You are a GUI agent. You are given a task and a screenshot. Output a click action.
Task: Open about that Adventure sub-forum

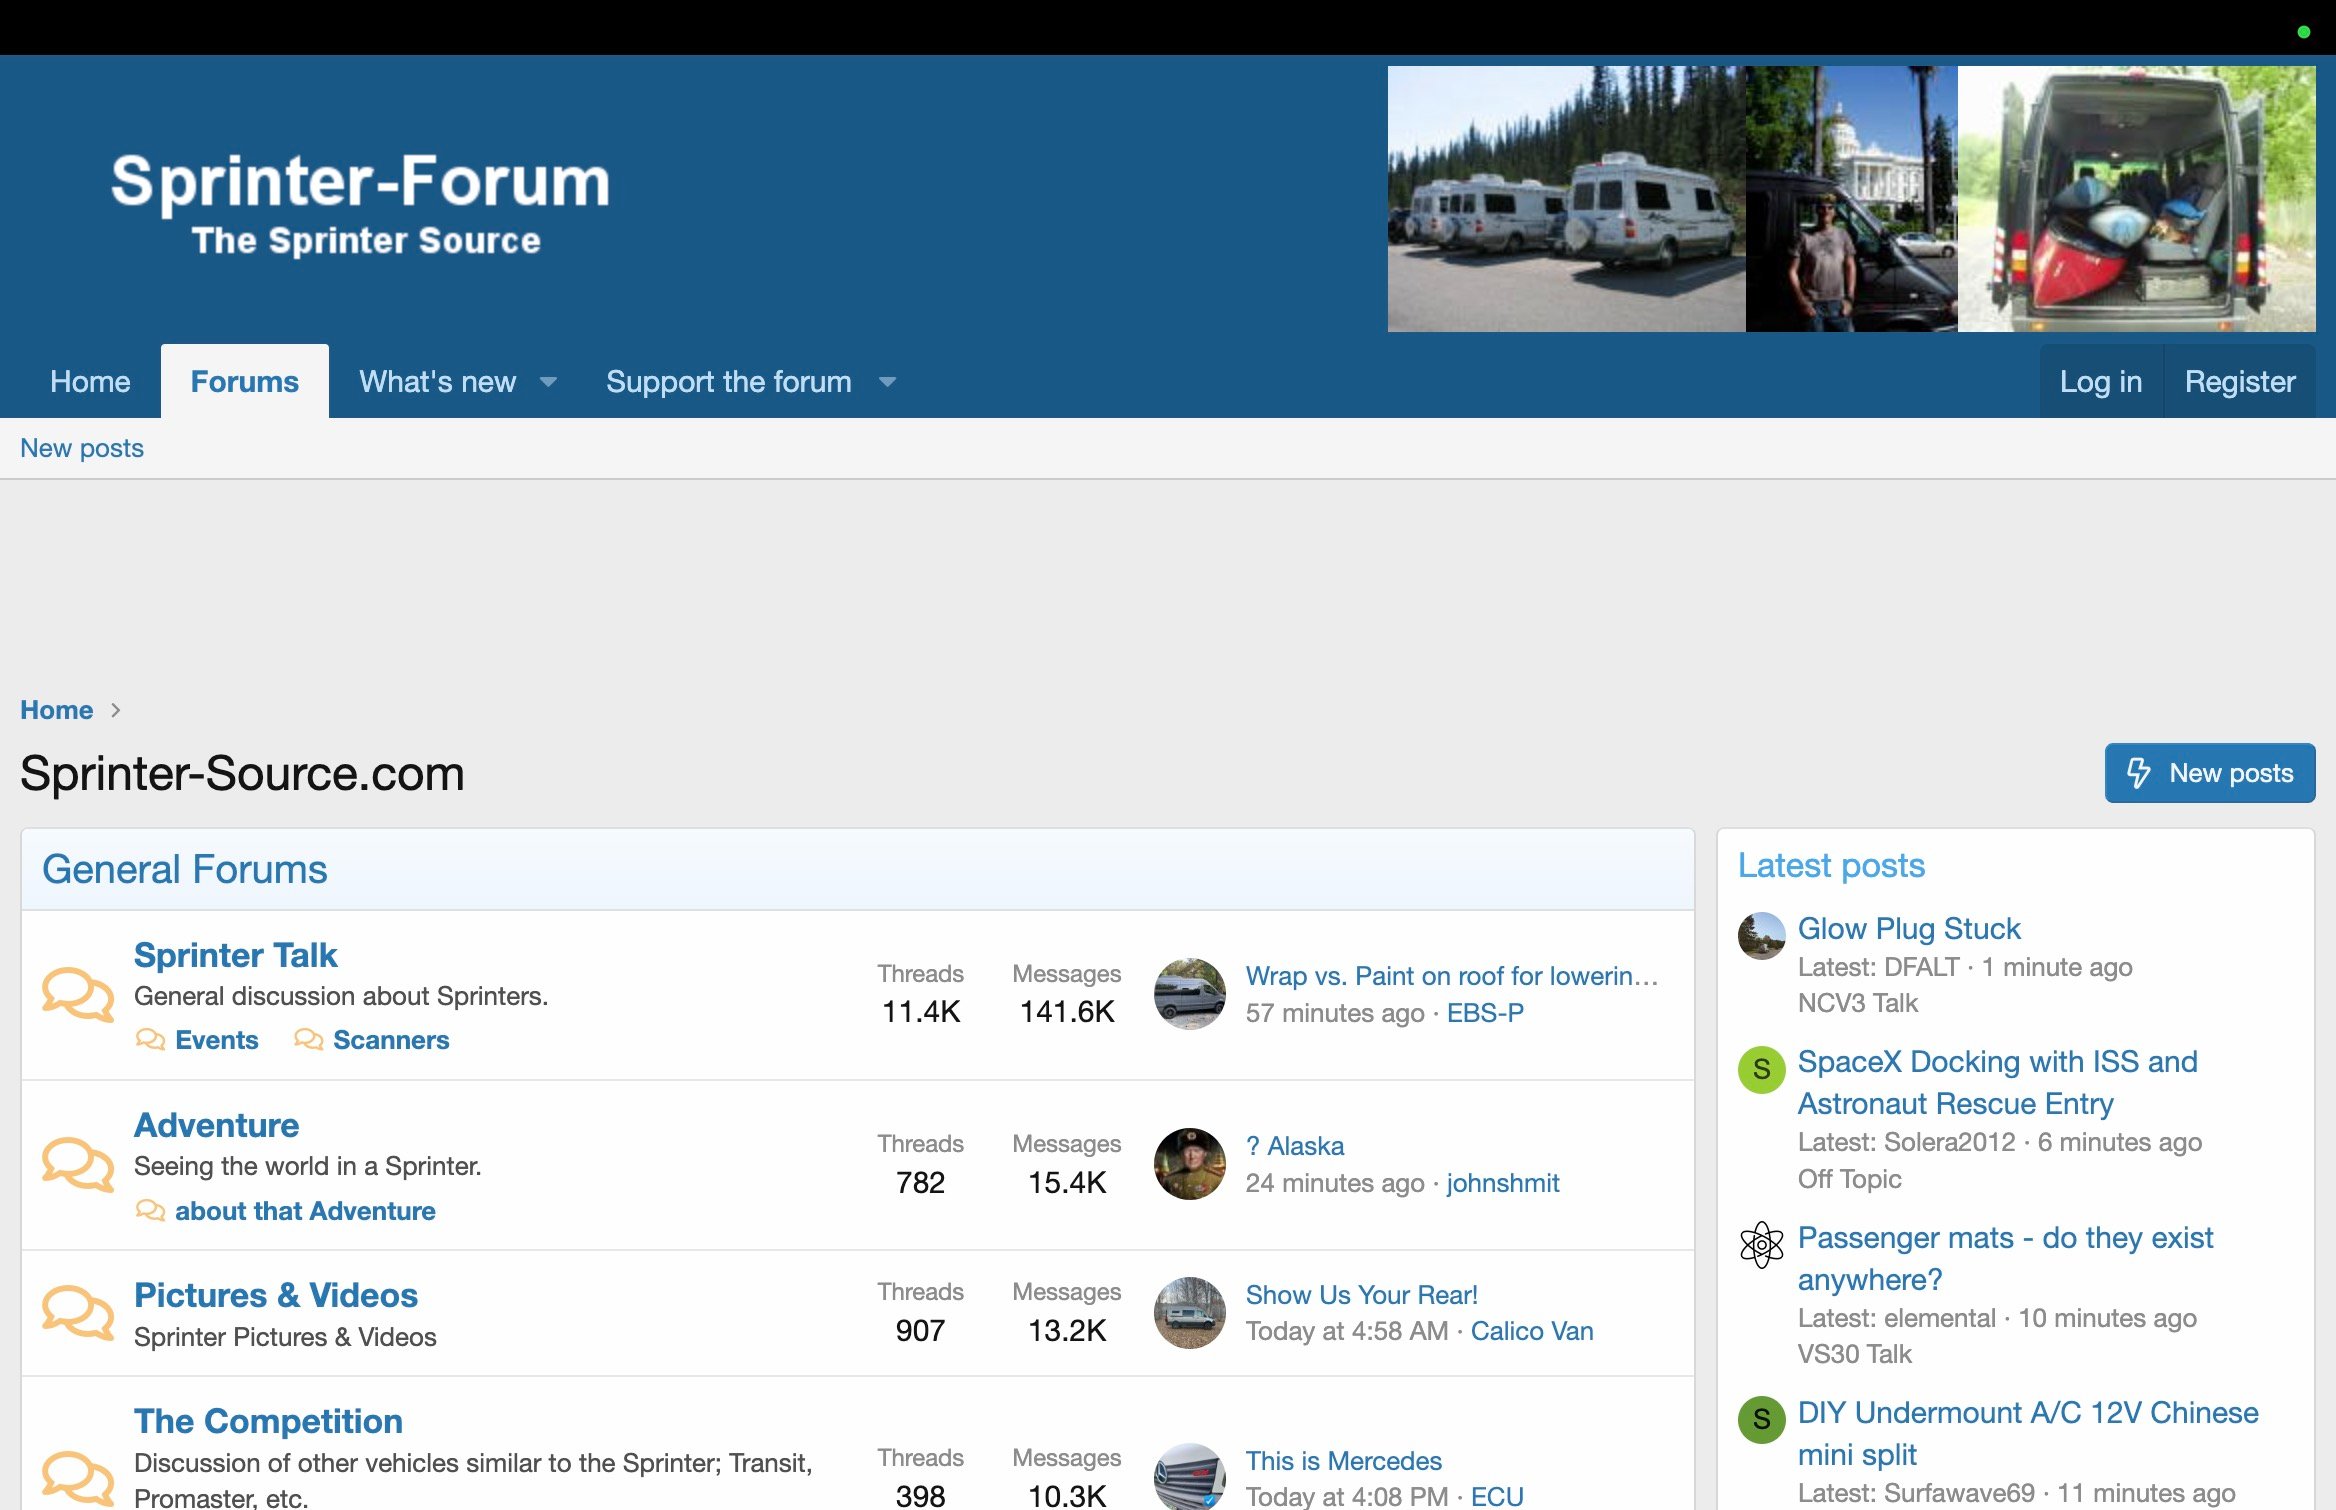[x=305, y=1211]
